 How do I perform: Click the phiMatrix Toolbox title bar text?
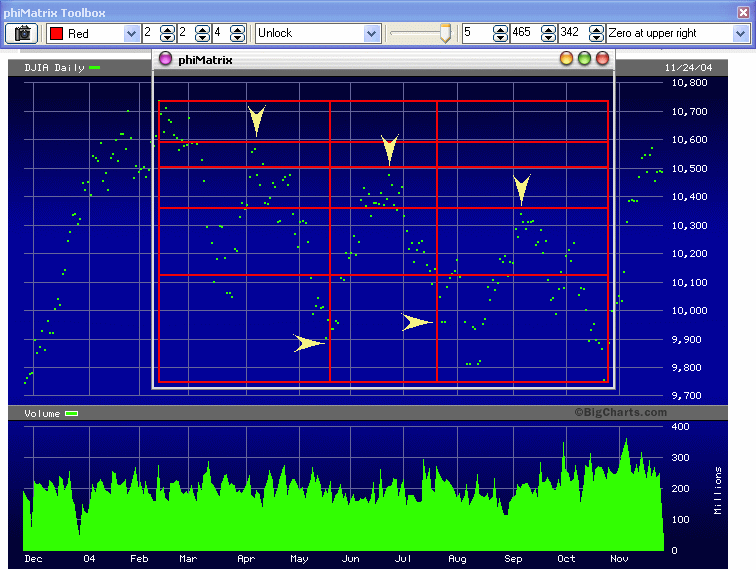[x=54, y=13]
